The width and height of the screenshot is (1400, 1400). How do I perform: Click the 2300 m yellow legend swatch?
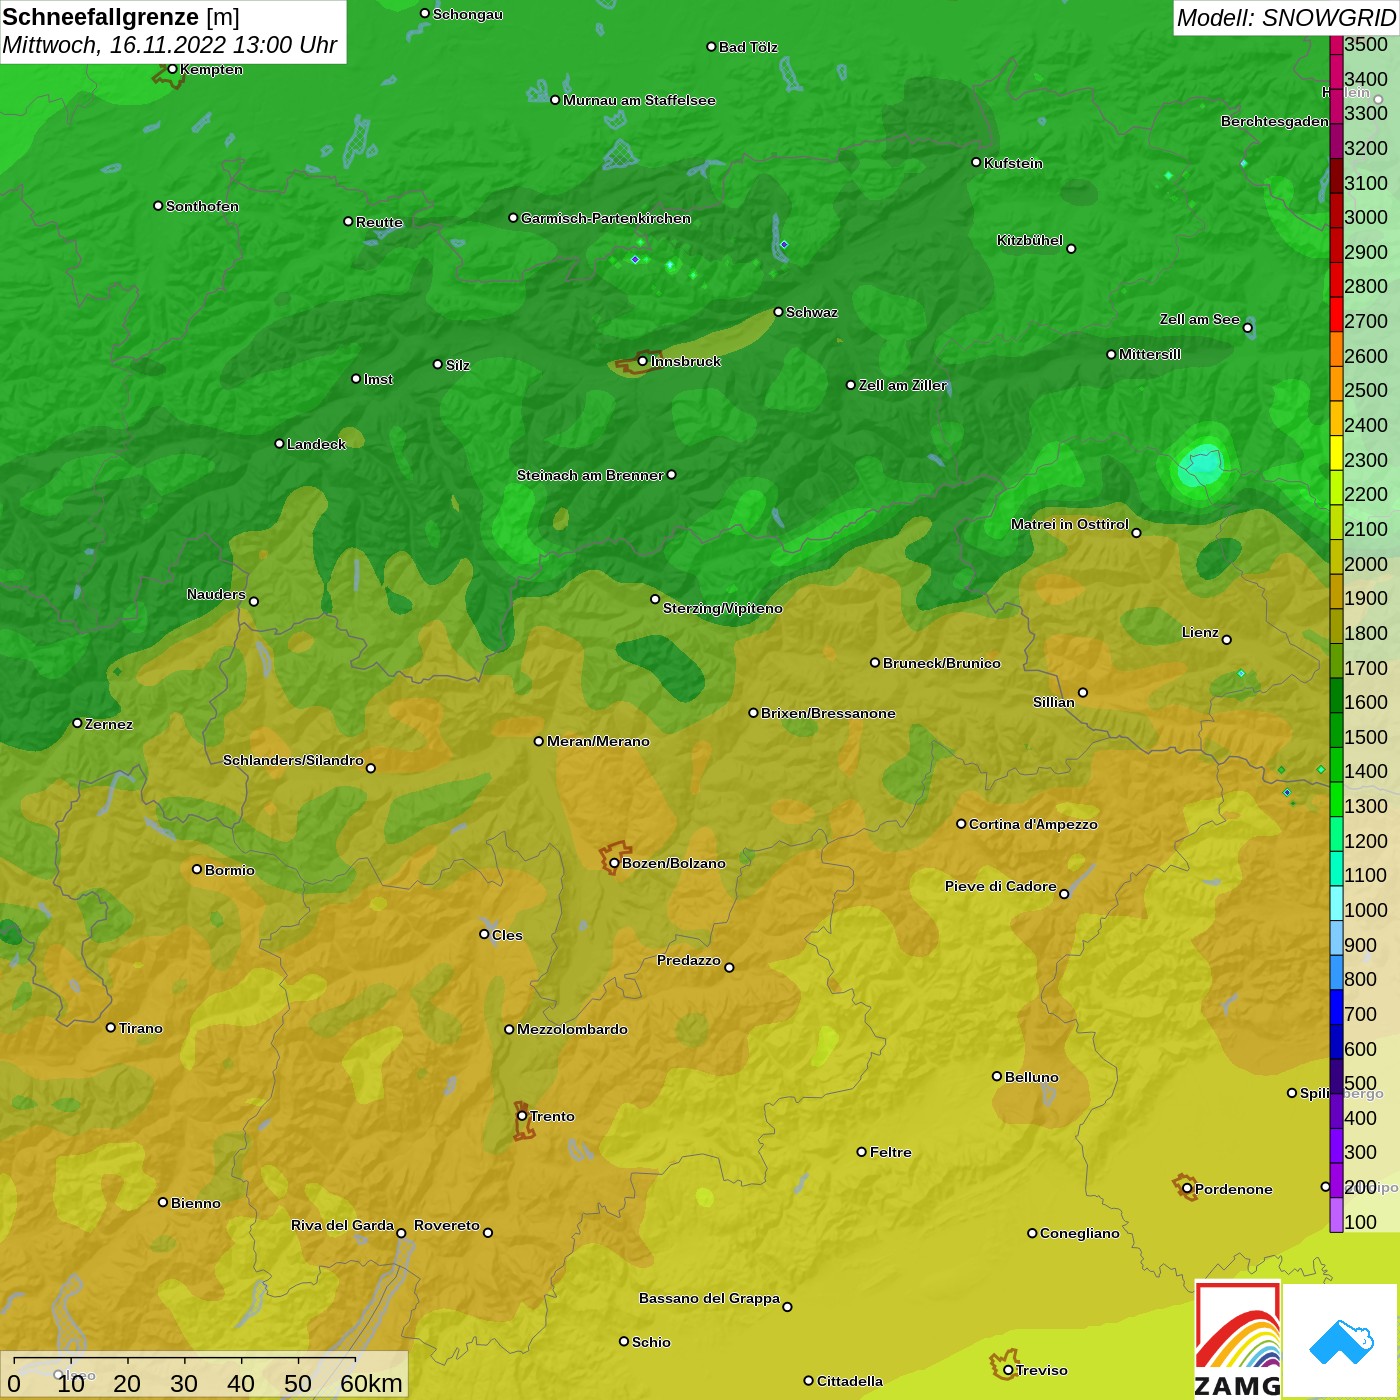[1336, 453]
